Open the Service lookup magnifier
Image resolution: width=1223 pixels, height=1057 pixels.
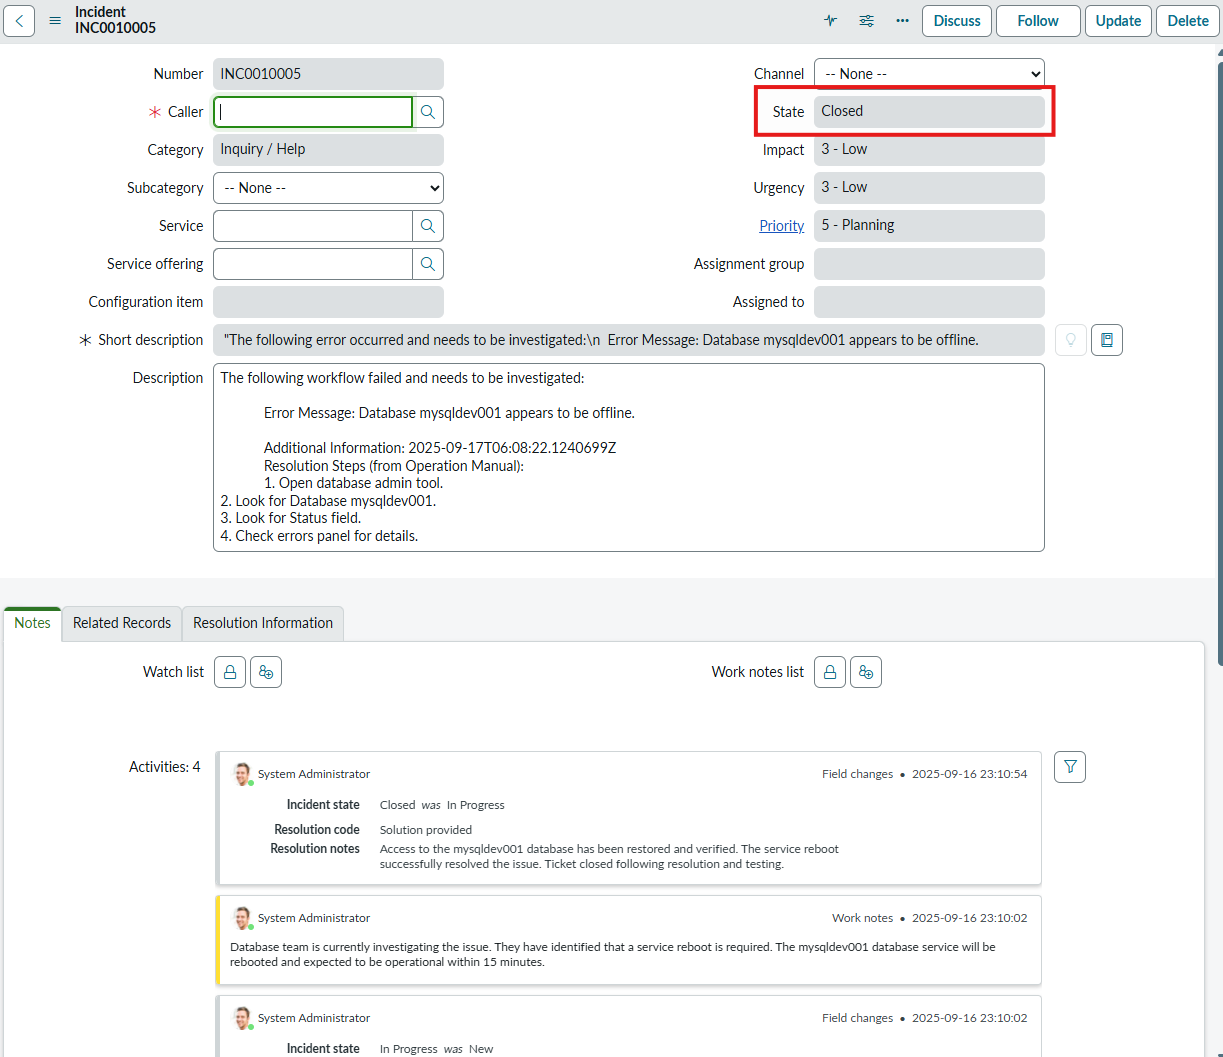pyautogui.click(x=428, y=225)
